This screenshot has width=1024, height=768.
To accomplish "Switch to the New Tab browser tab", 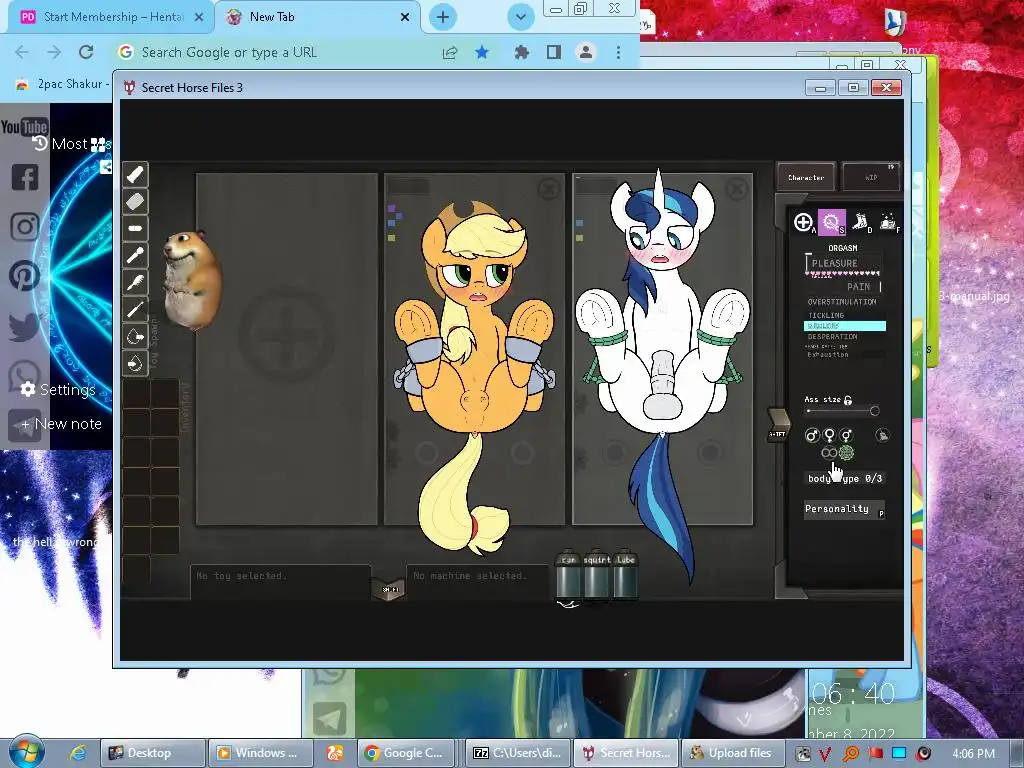I will (x=315, y=17).
